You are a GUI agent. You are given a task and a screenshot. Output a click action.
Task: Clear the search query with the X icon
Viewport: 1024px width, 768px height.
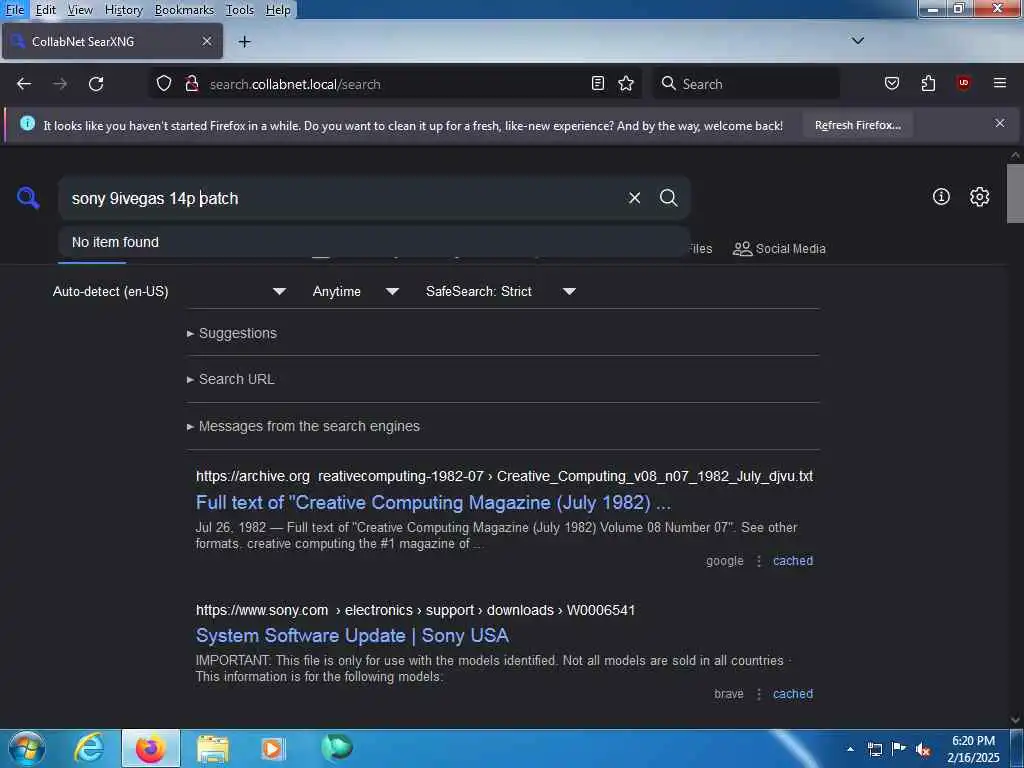point(634,198)
